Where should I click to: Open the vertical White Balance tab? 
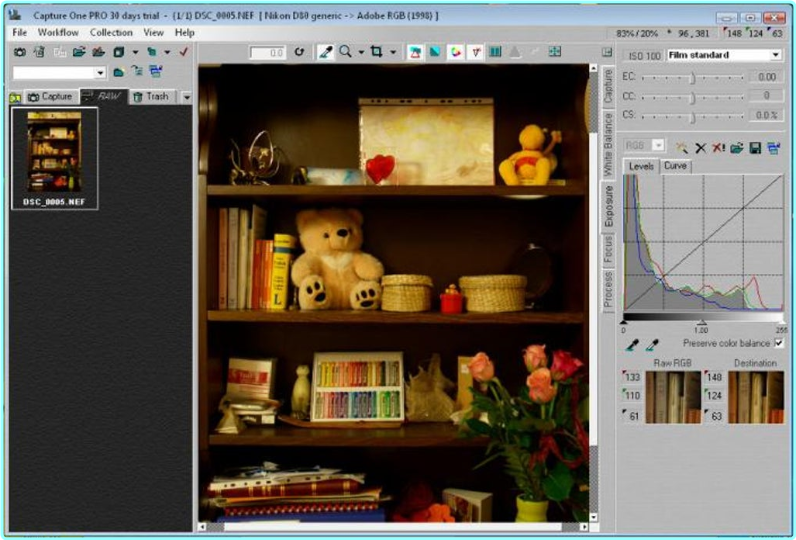608,144
